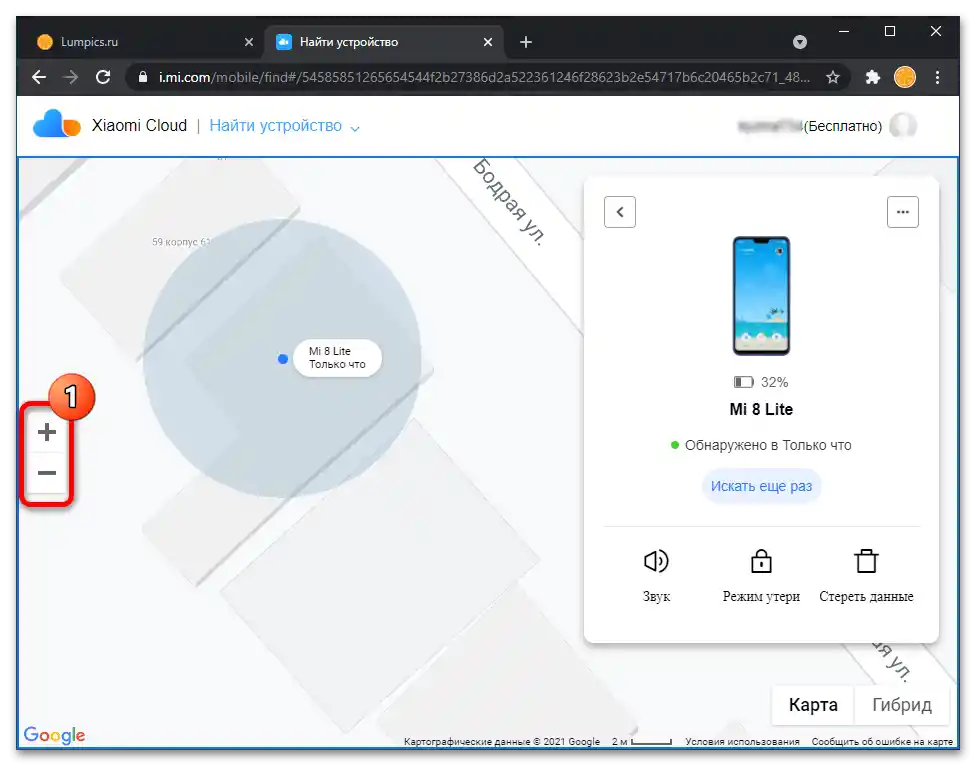Click the blurred account name (Бесплатно)
Screen dimensions: 976x766
point(810,126)
